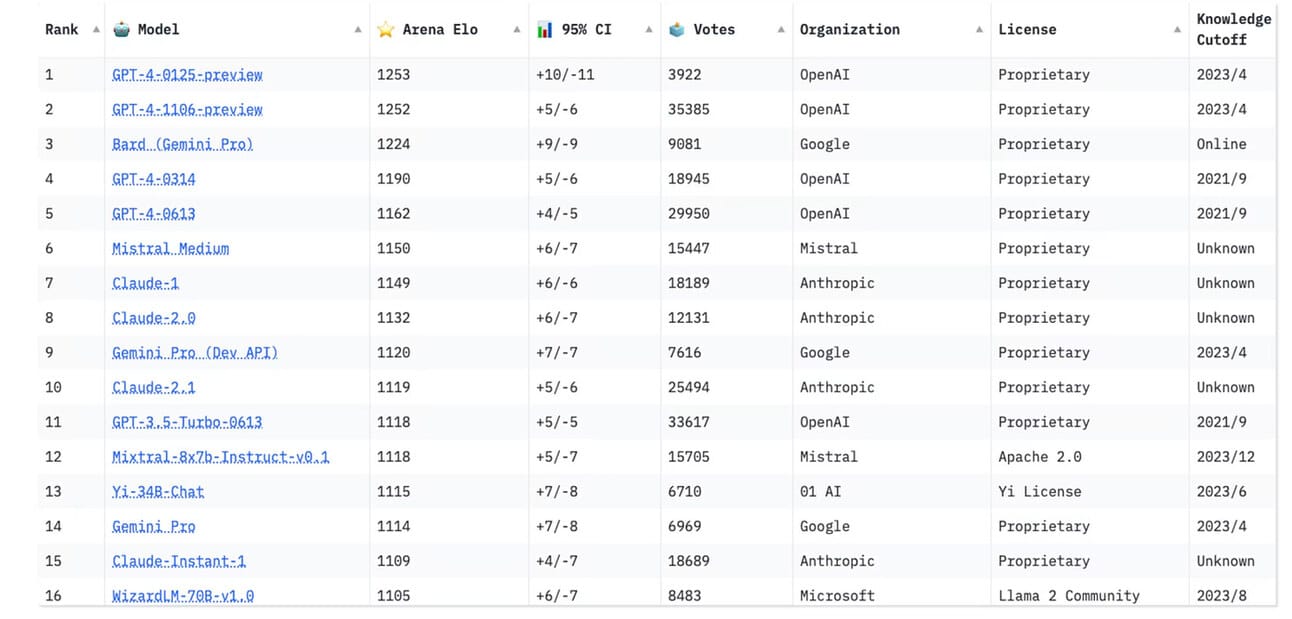Click the star icon beside Arena Elo
Screen dimensions: 1292x619
click(x=386, y=30)
